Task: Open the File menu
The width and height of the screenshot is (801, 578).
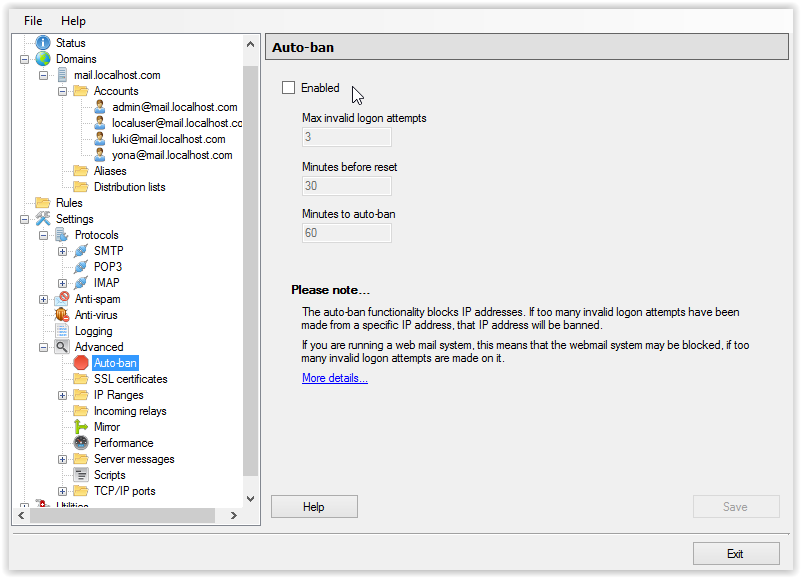Action: [x=33, y=21]
